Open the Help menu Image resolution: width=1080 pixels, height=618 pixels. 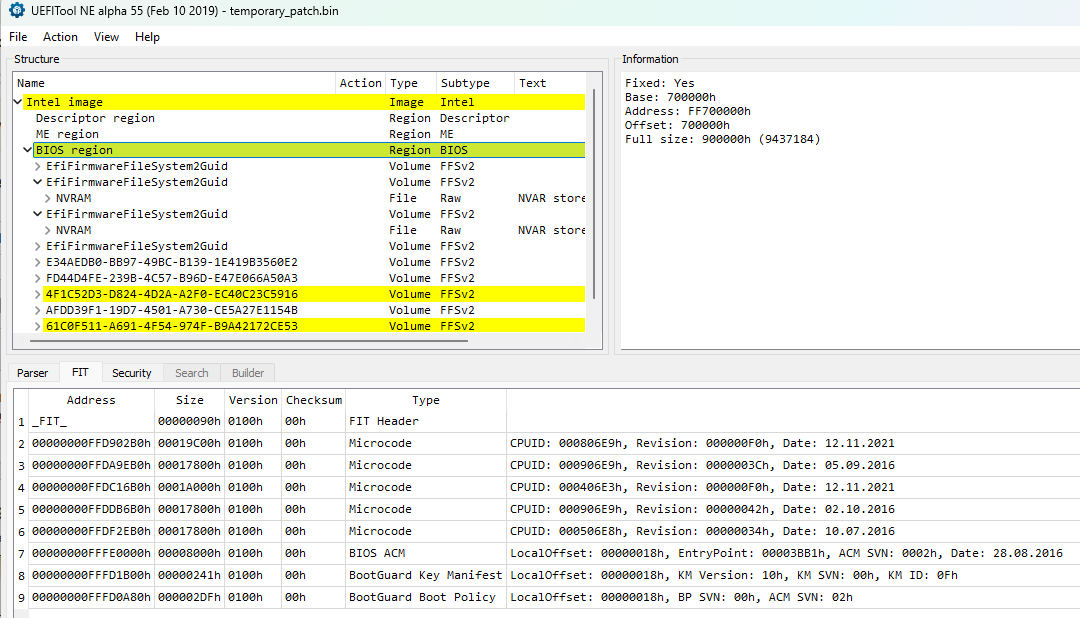[x=147, y=37]
